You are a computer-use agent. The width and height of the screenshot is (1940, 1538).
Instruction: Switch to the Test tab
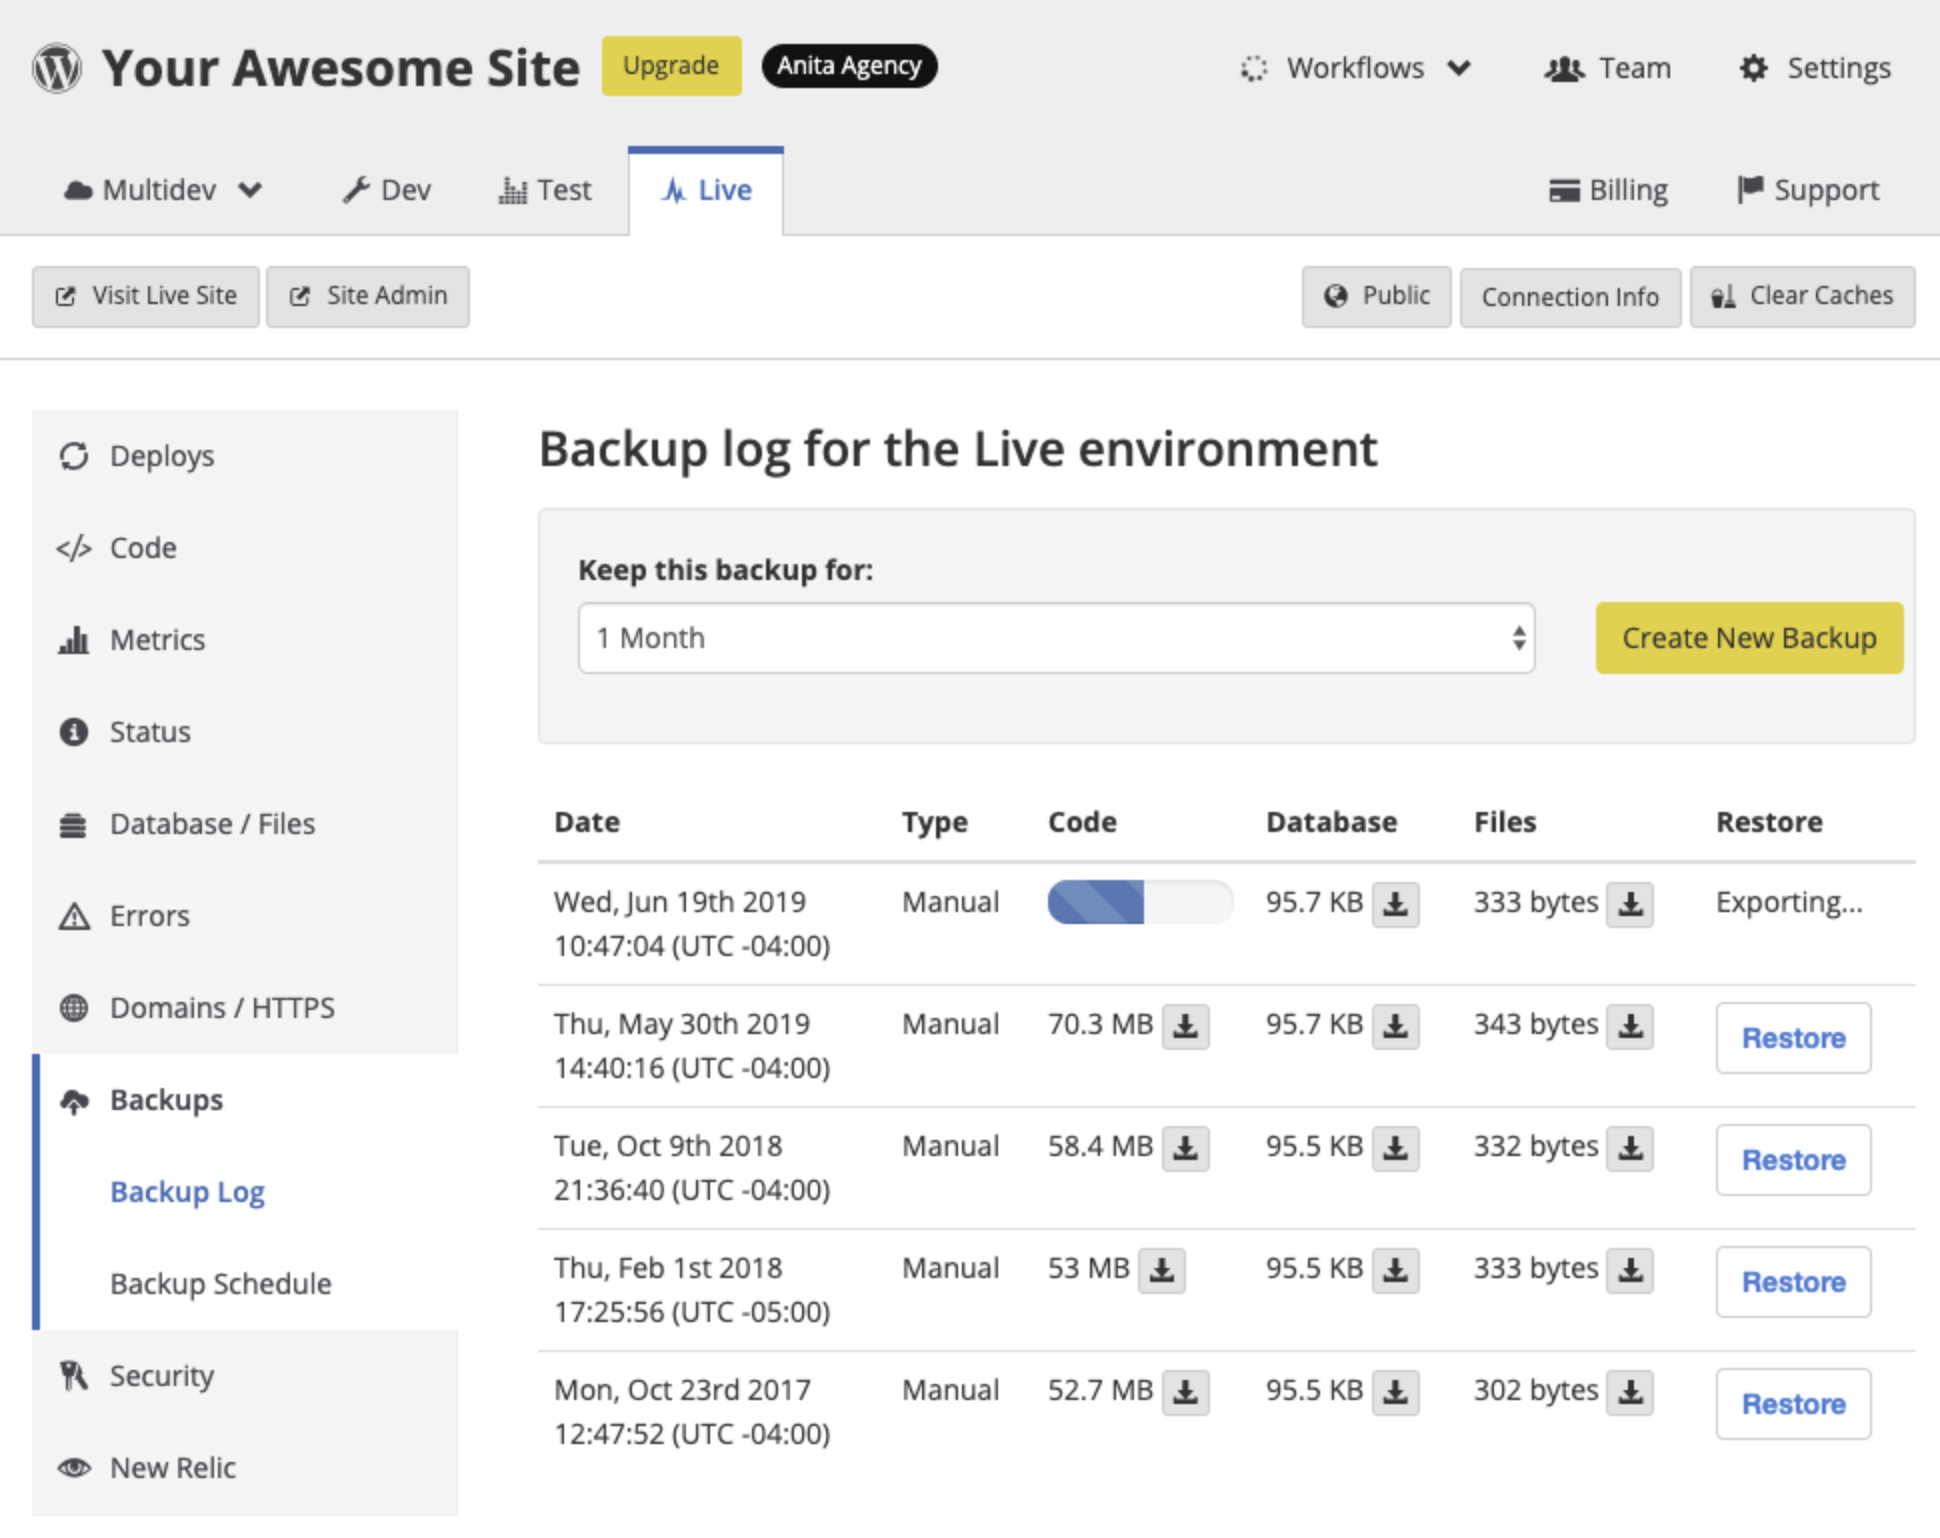[x=545, y=190]
